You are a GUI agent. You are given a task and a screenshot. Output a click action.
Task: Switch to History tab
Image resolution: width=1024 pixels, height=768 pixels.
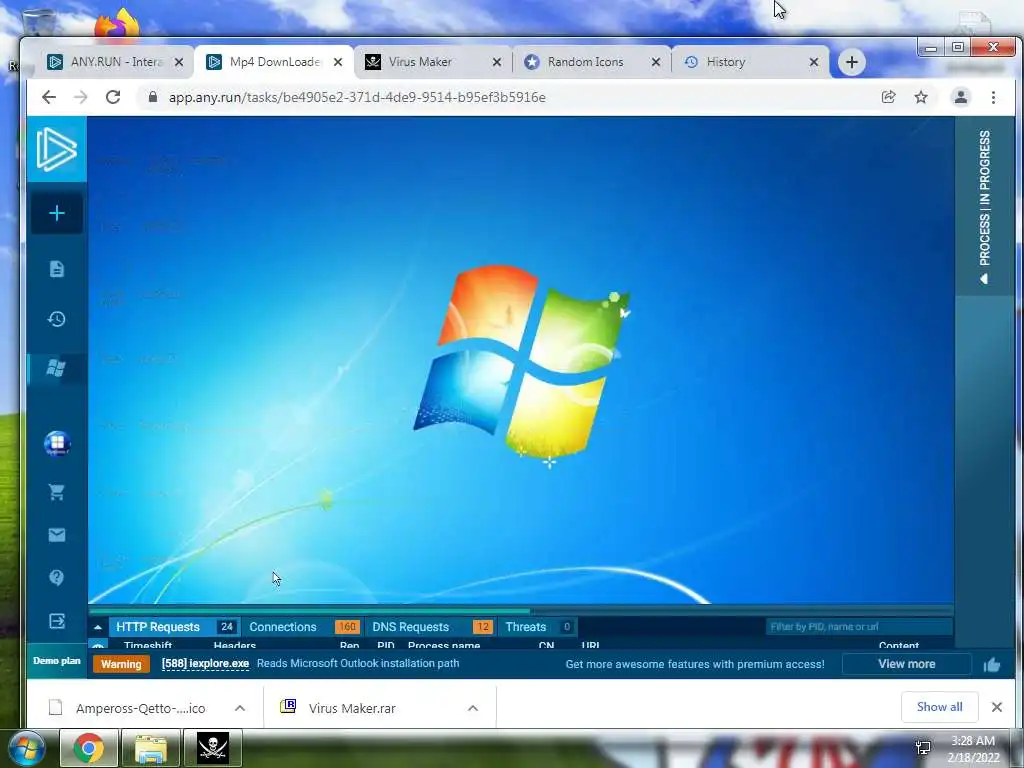click(x=726, y=62)
